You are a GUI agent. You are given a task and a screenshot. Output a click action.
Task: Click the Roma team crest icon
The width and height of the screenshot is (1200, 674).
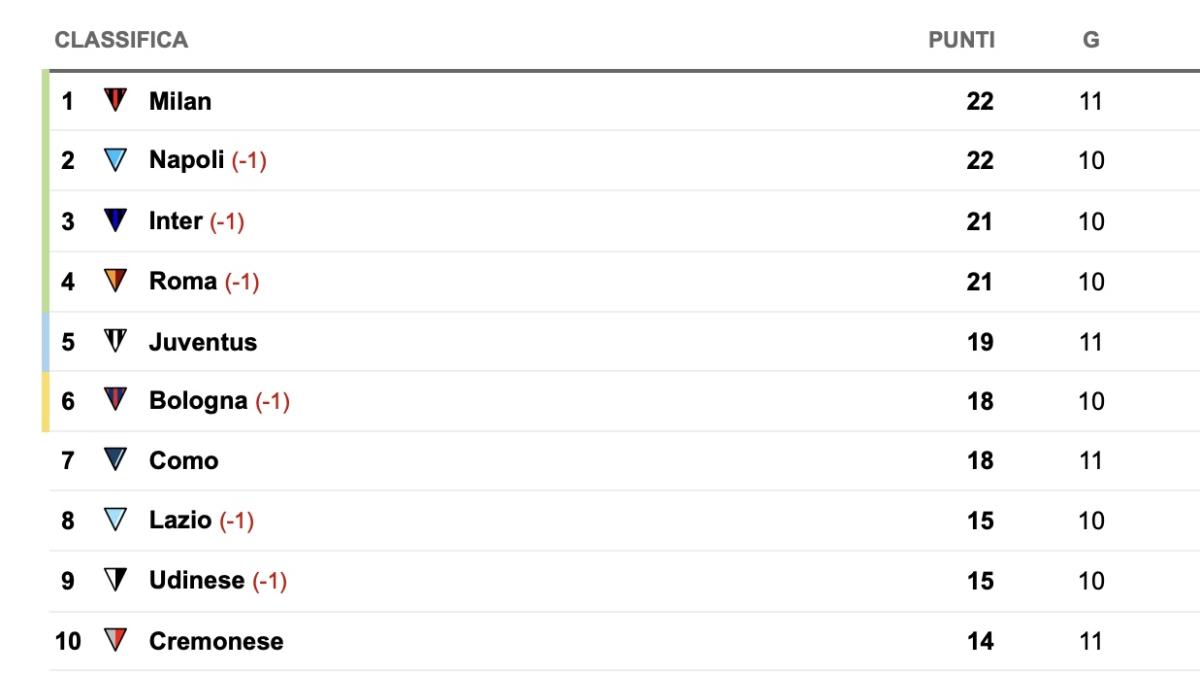pyautogui.click(x=116, y=281)
